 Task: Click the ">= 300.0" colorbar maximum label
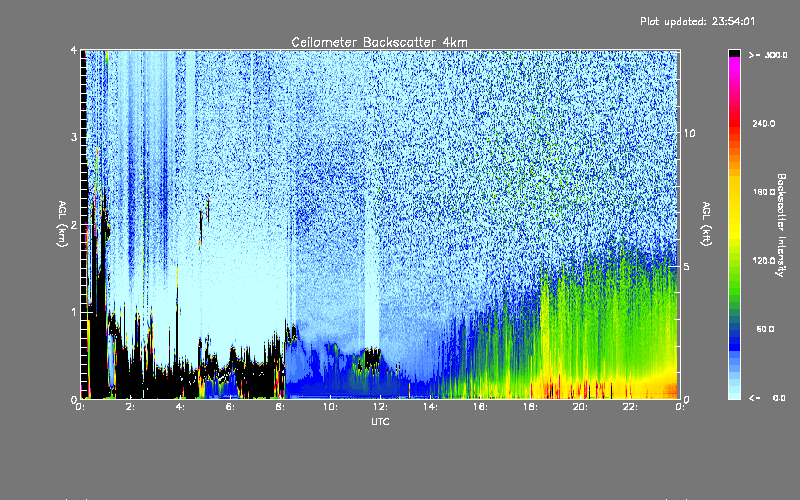(768, 55)
